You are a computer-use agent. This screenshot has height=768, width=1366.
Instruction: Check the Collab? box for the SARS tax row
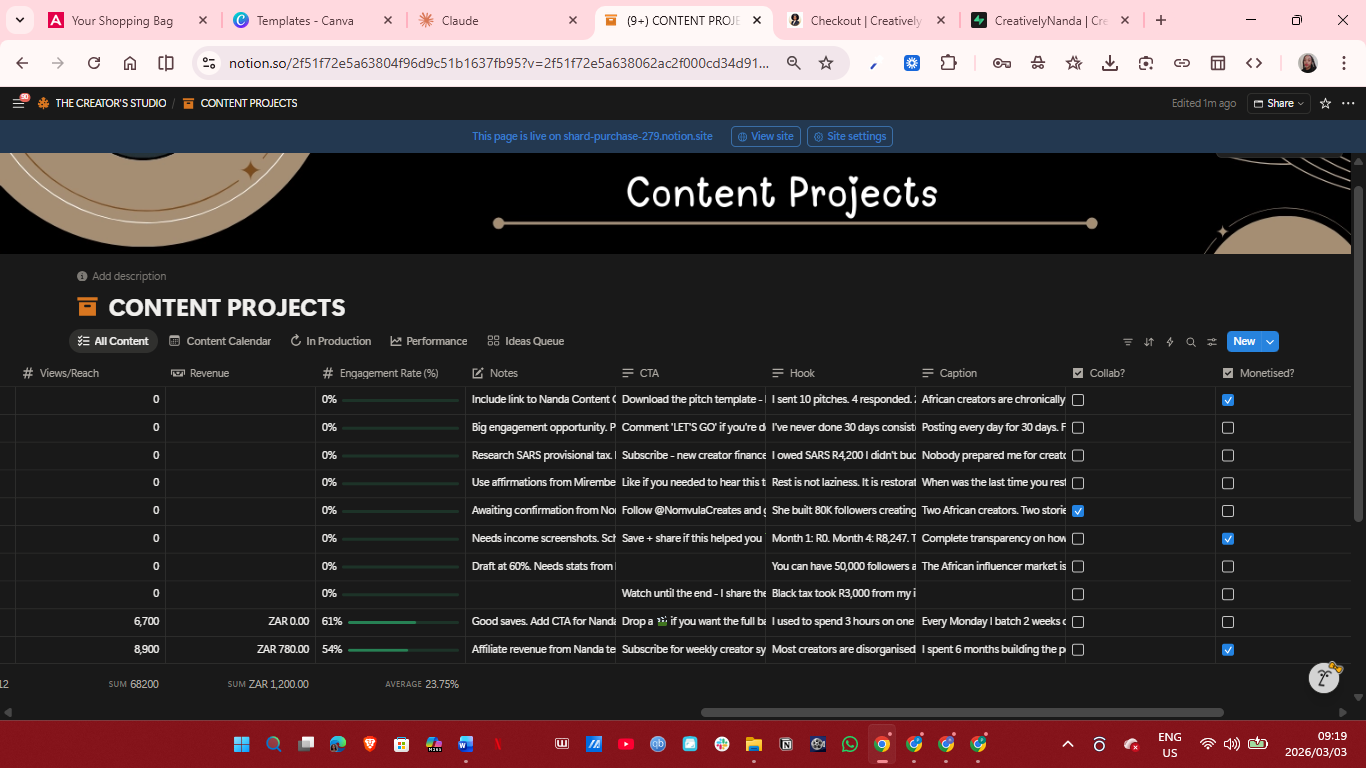tap(1077, 455)
